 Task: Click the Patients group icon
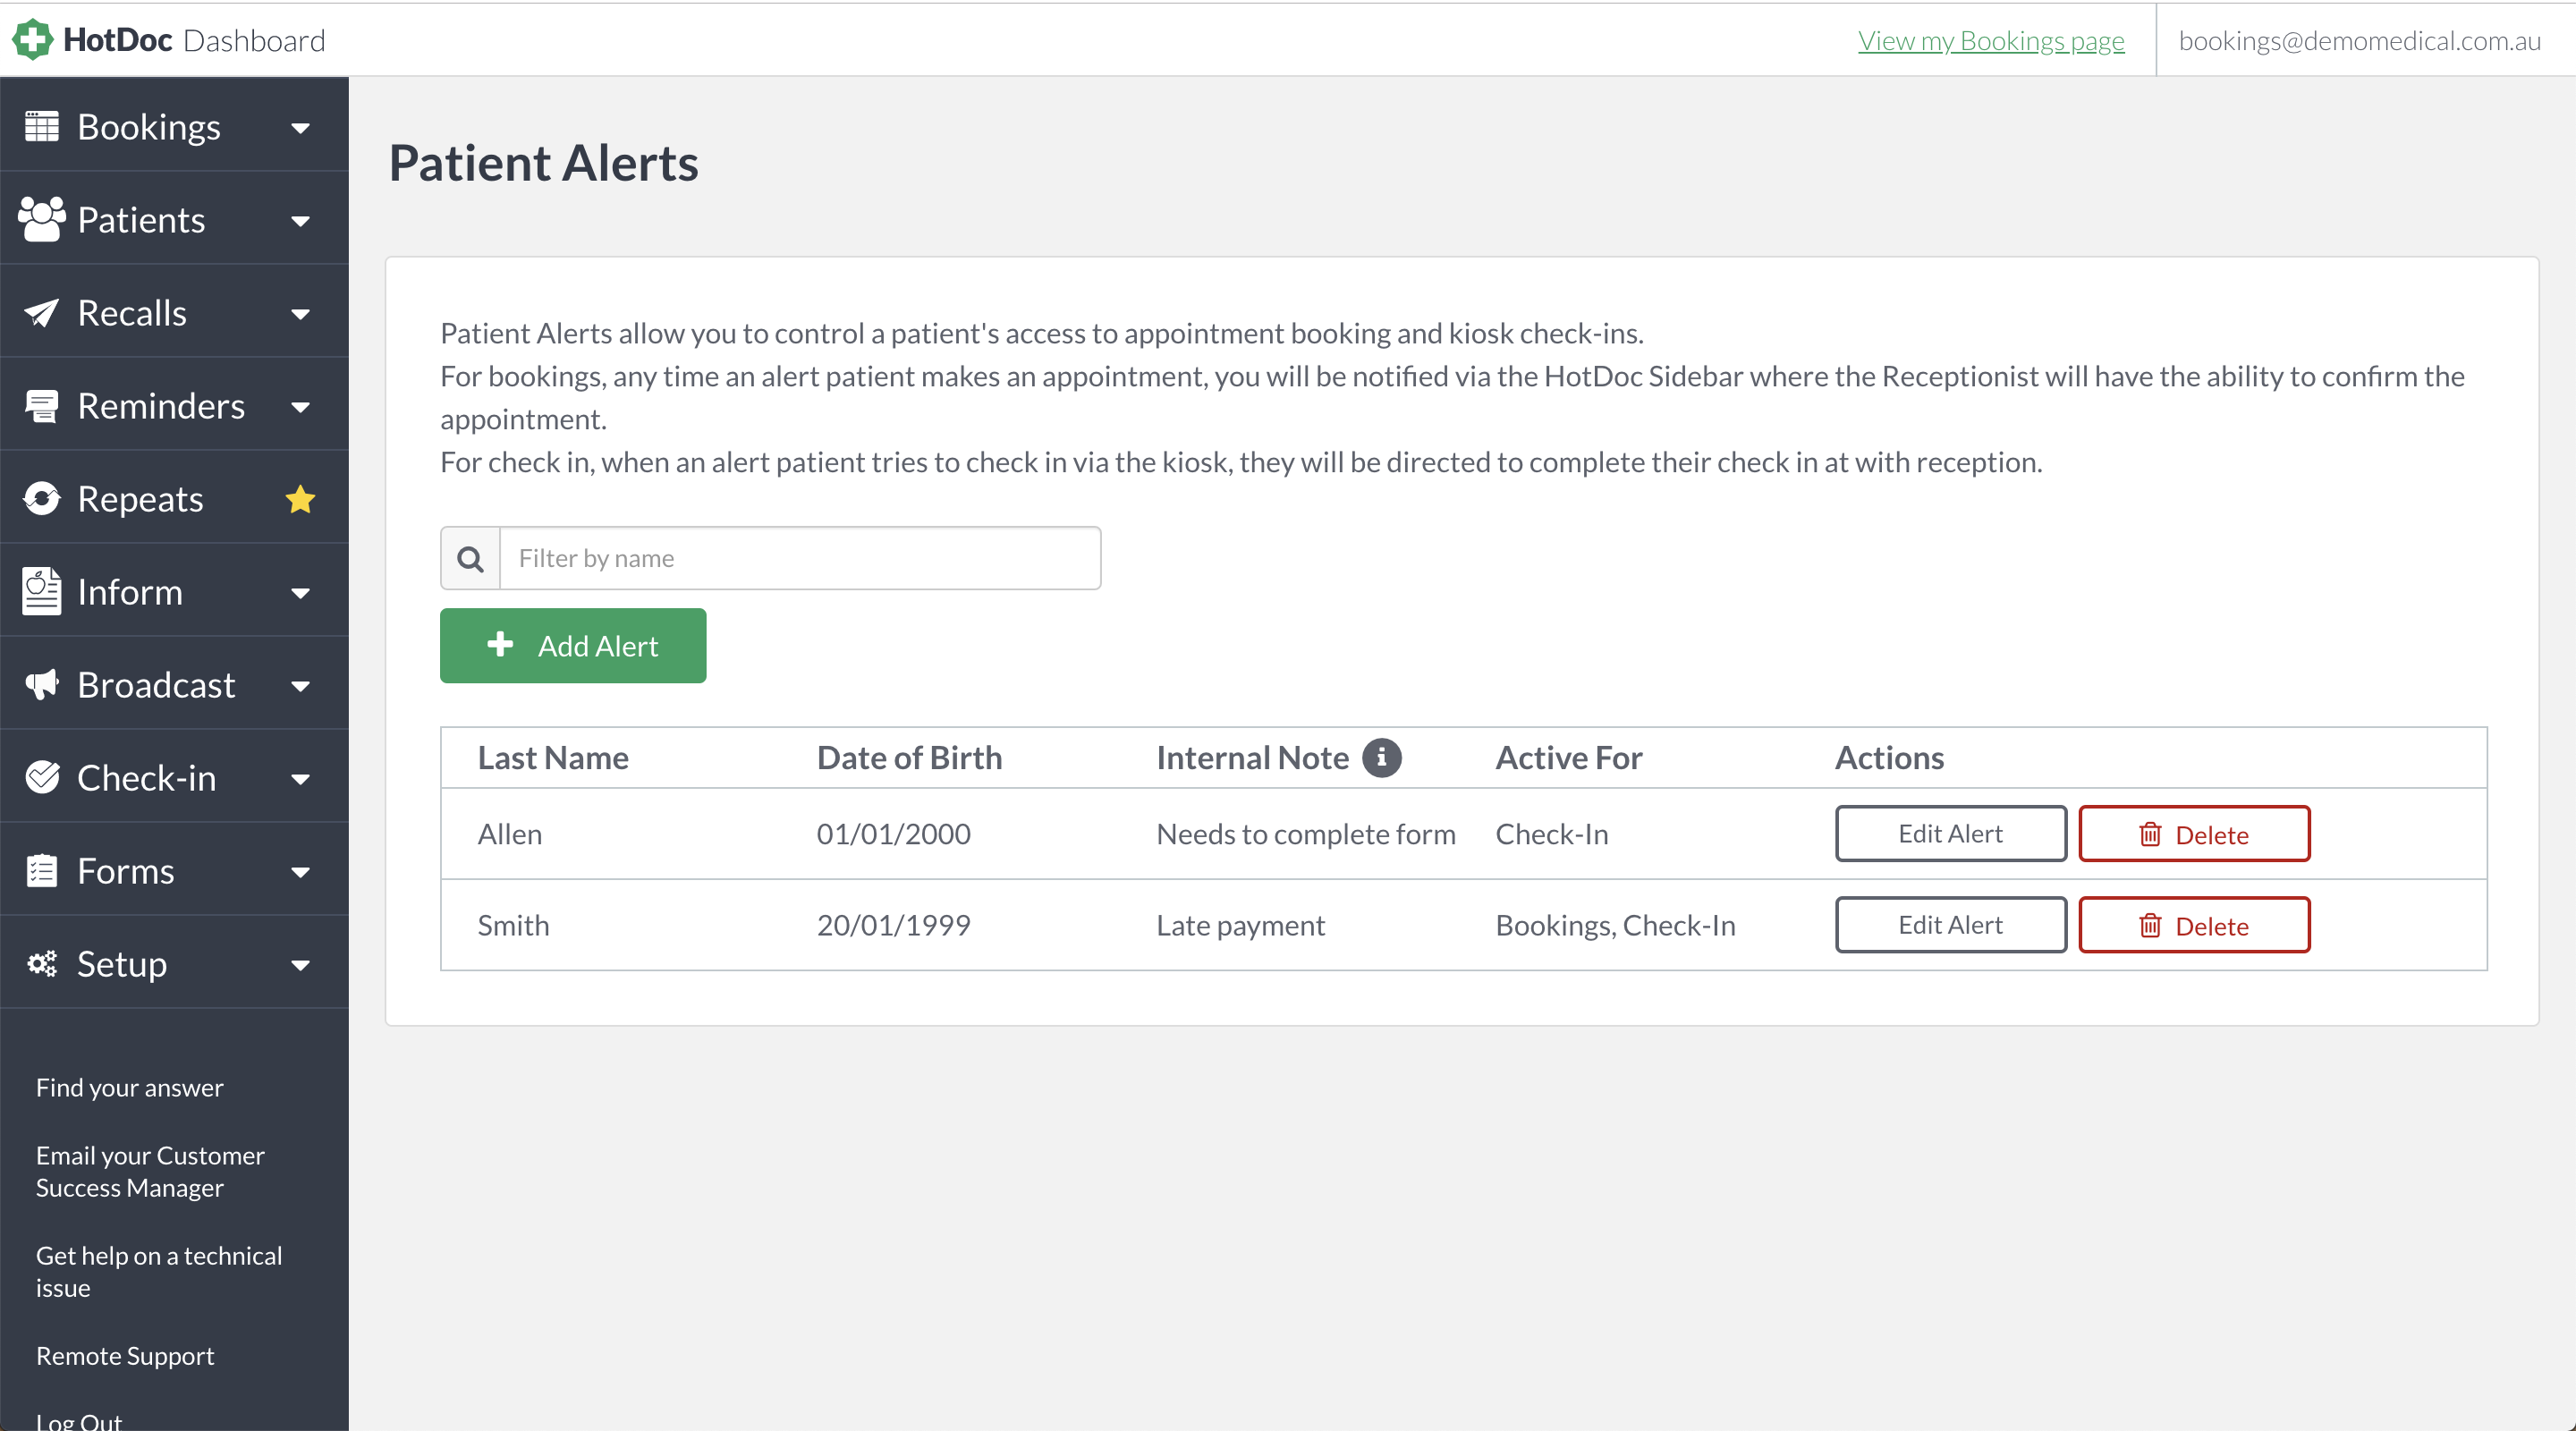click(x=42, y=219)
